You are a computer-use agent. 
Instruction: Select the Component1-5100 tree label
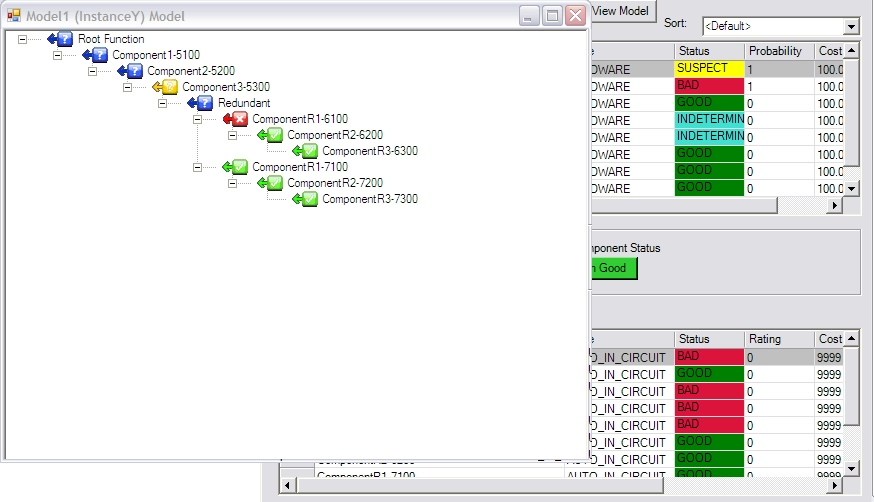(x=156, y=55)
